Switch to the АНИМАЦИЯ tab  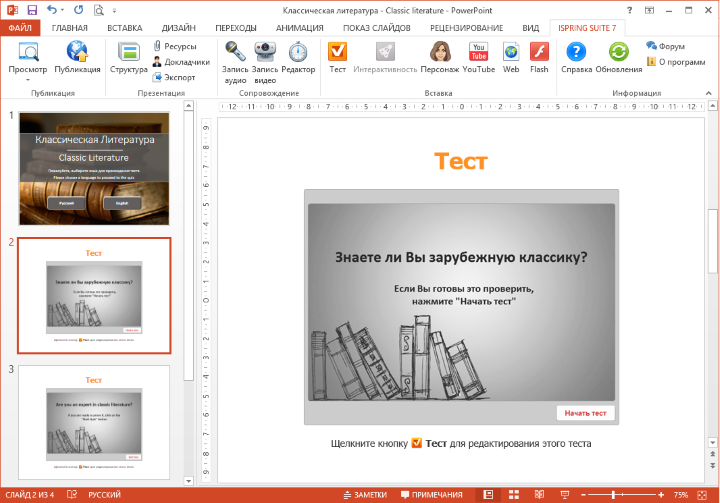click(299, 28)
